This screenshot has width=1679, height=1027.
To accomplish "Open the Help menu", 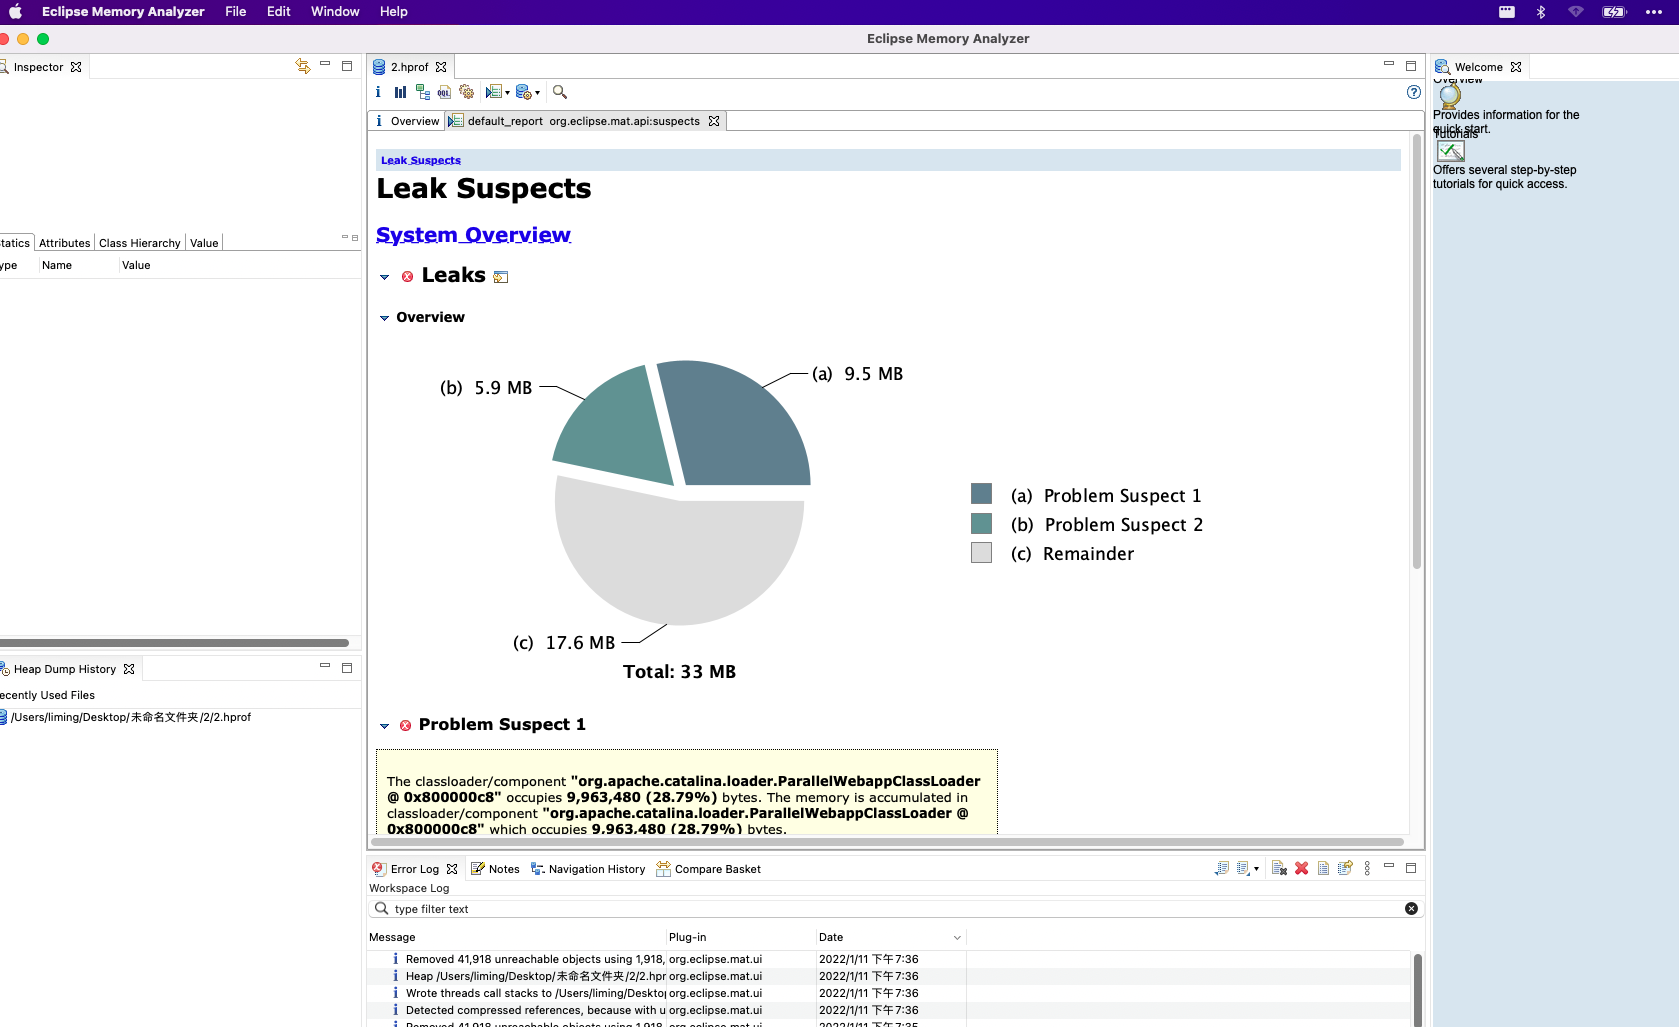I will tap(394, 12).
